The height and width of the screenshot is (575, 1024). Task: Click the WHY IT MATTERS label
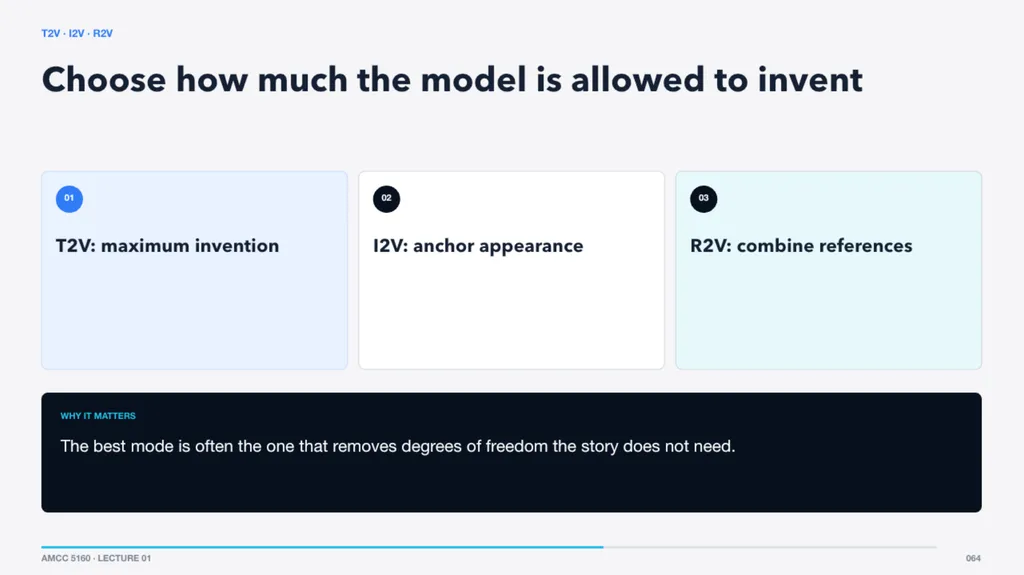(x=98, y=416)
